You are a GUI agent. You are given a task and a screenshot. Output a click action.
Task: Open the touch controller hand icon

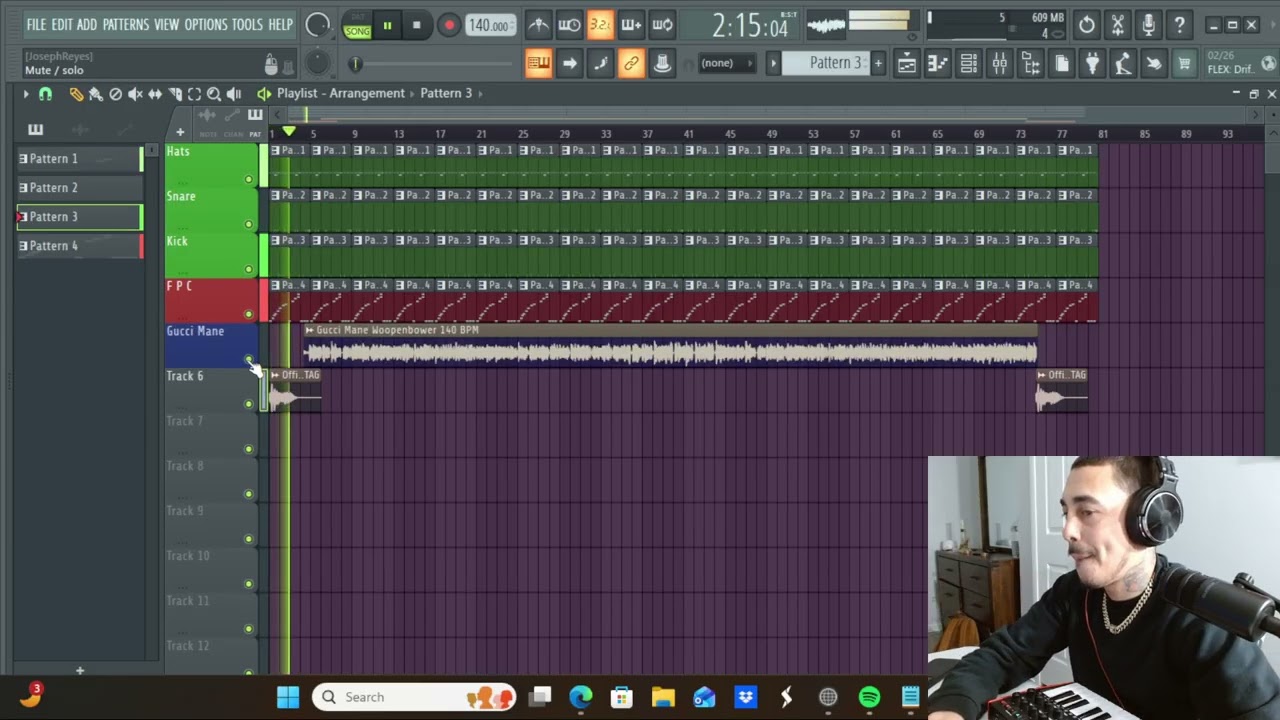[1154, 64]
